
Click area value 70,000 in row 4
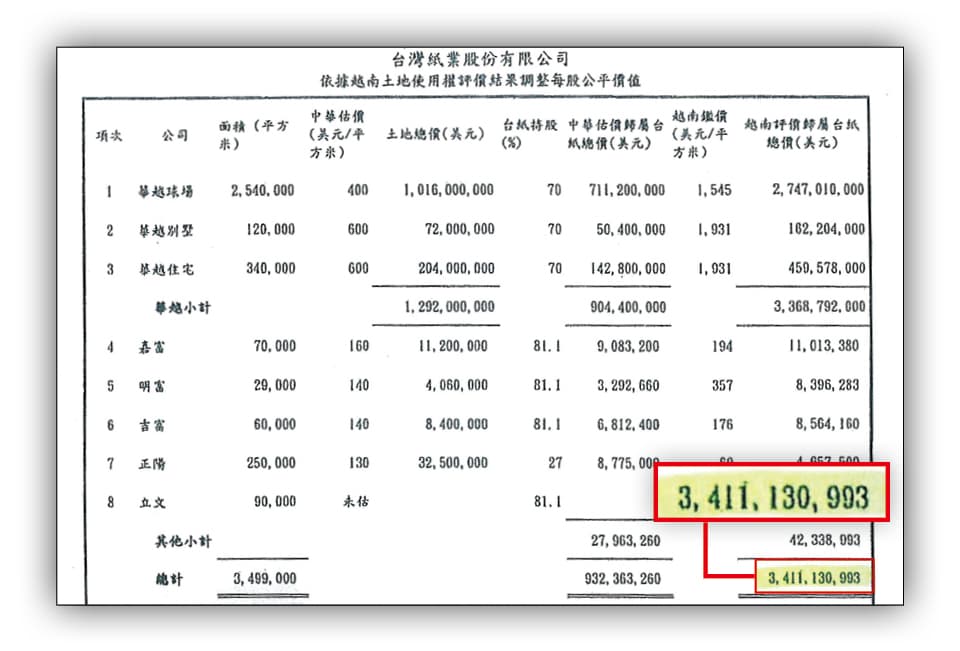click(x=274, y=346)
